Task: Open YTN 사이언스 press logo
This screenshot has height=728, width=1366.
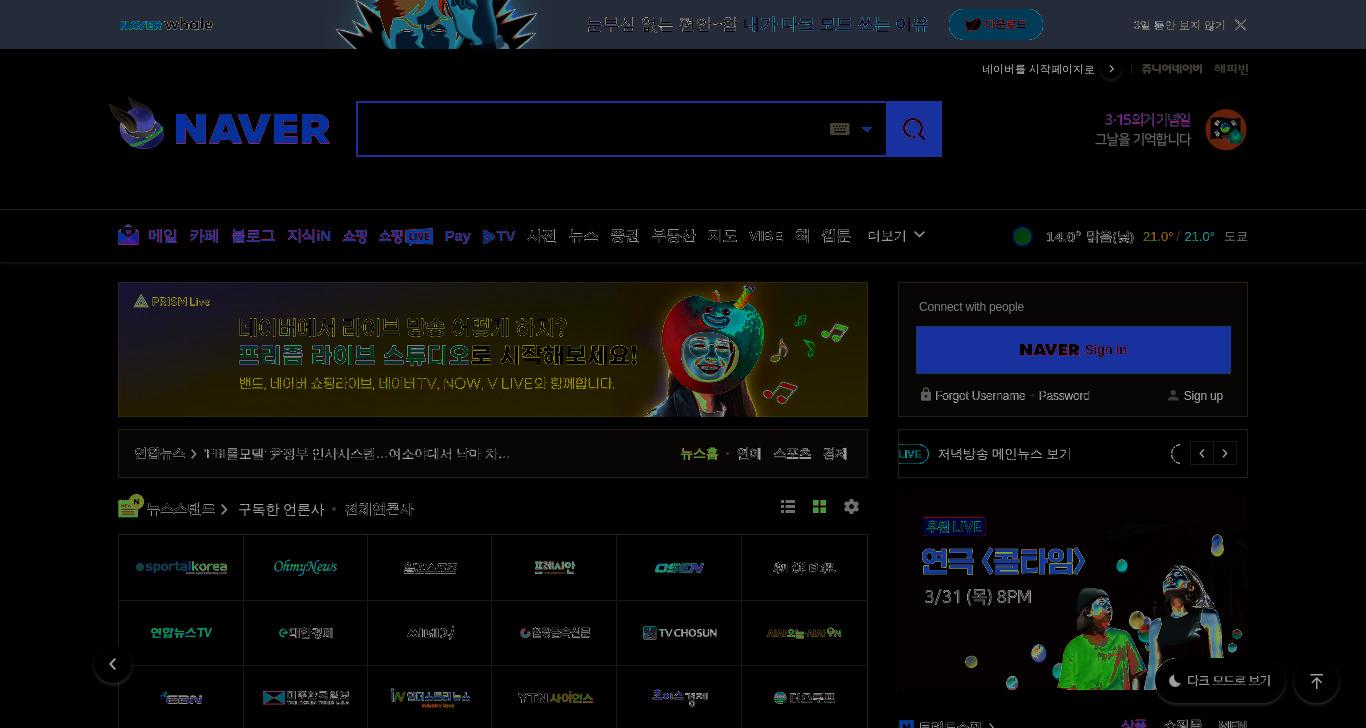Action: pos(555,697)
